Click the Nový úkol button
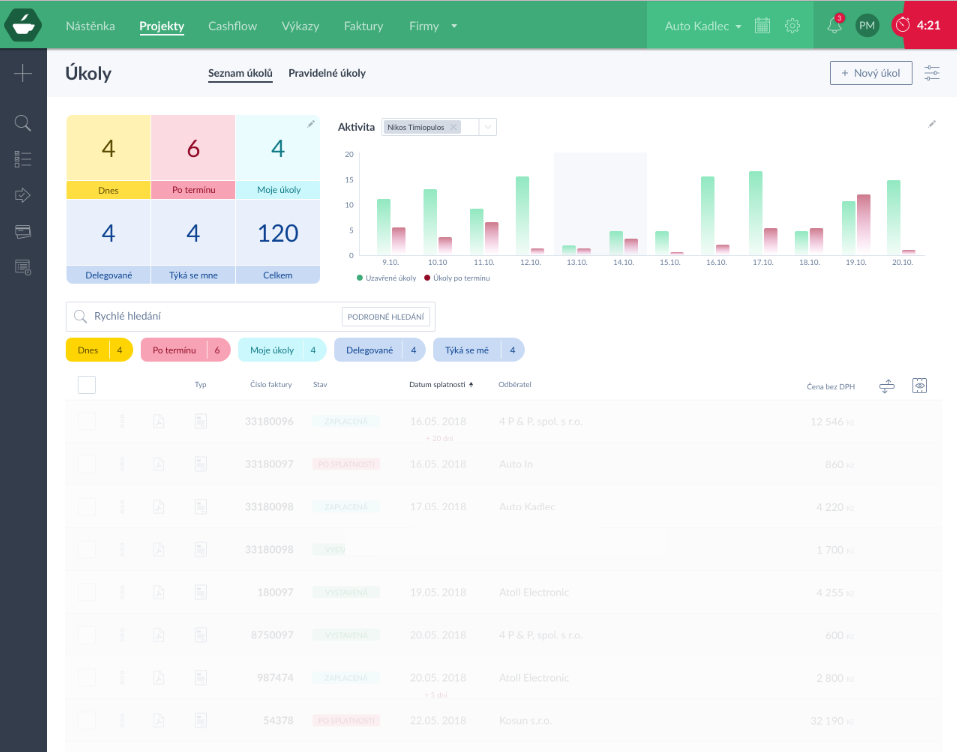 (870, 73)
